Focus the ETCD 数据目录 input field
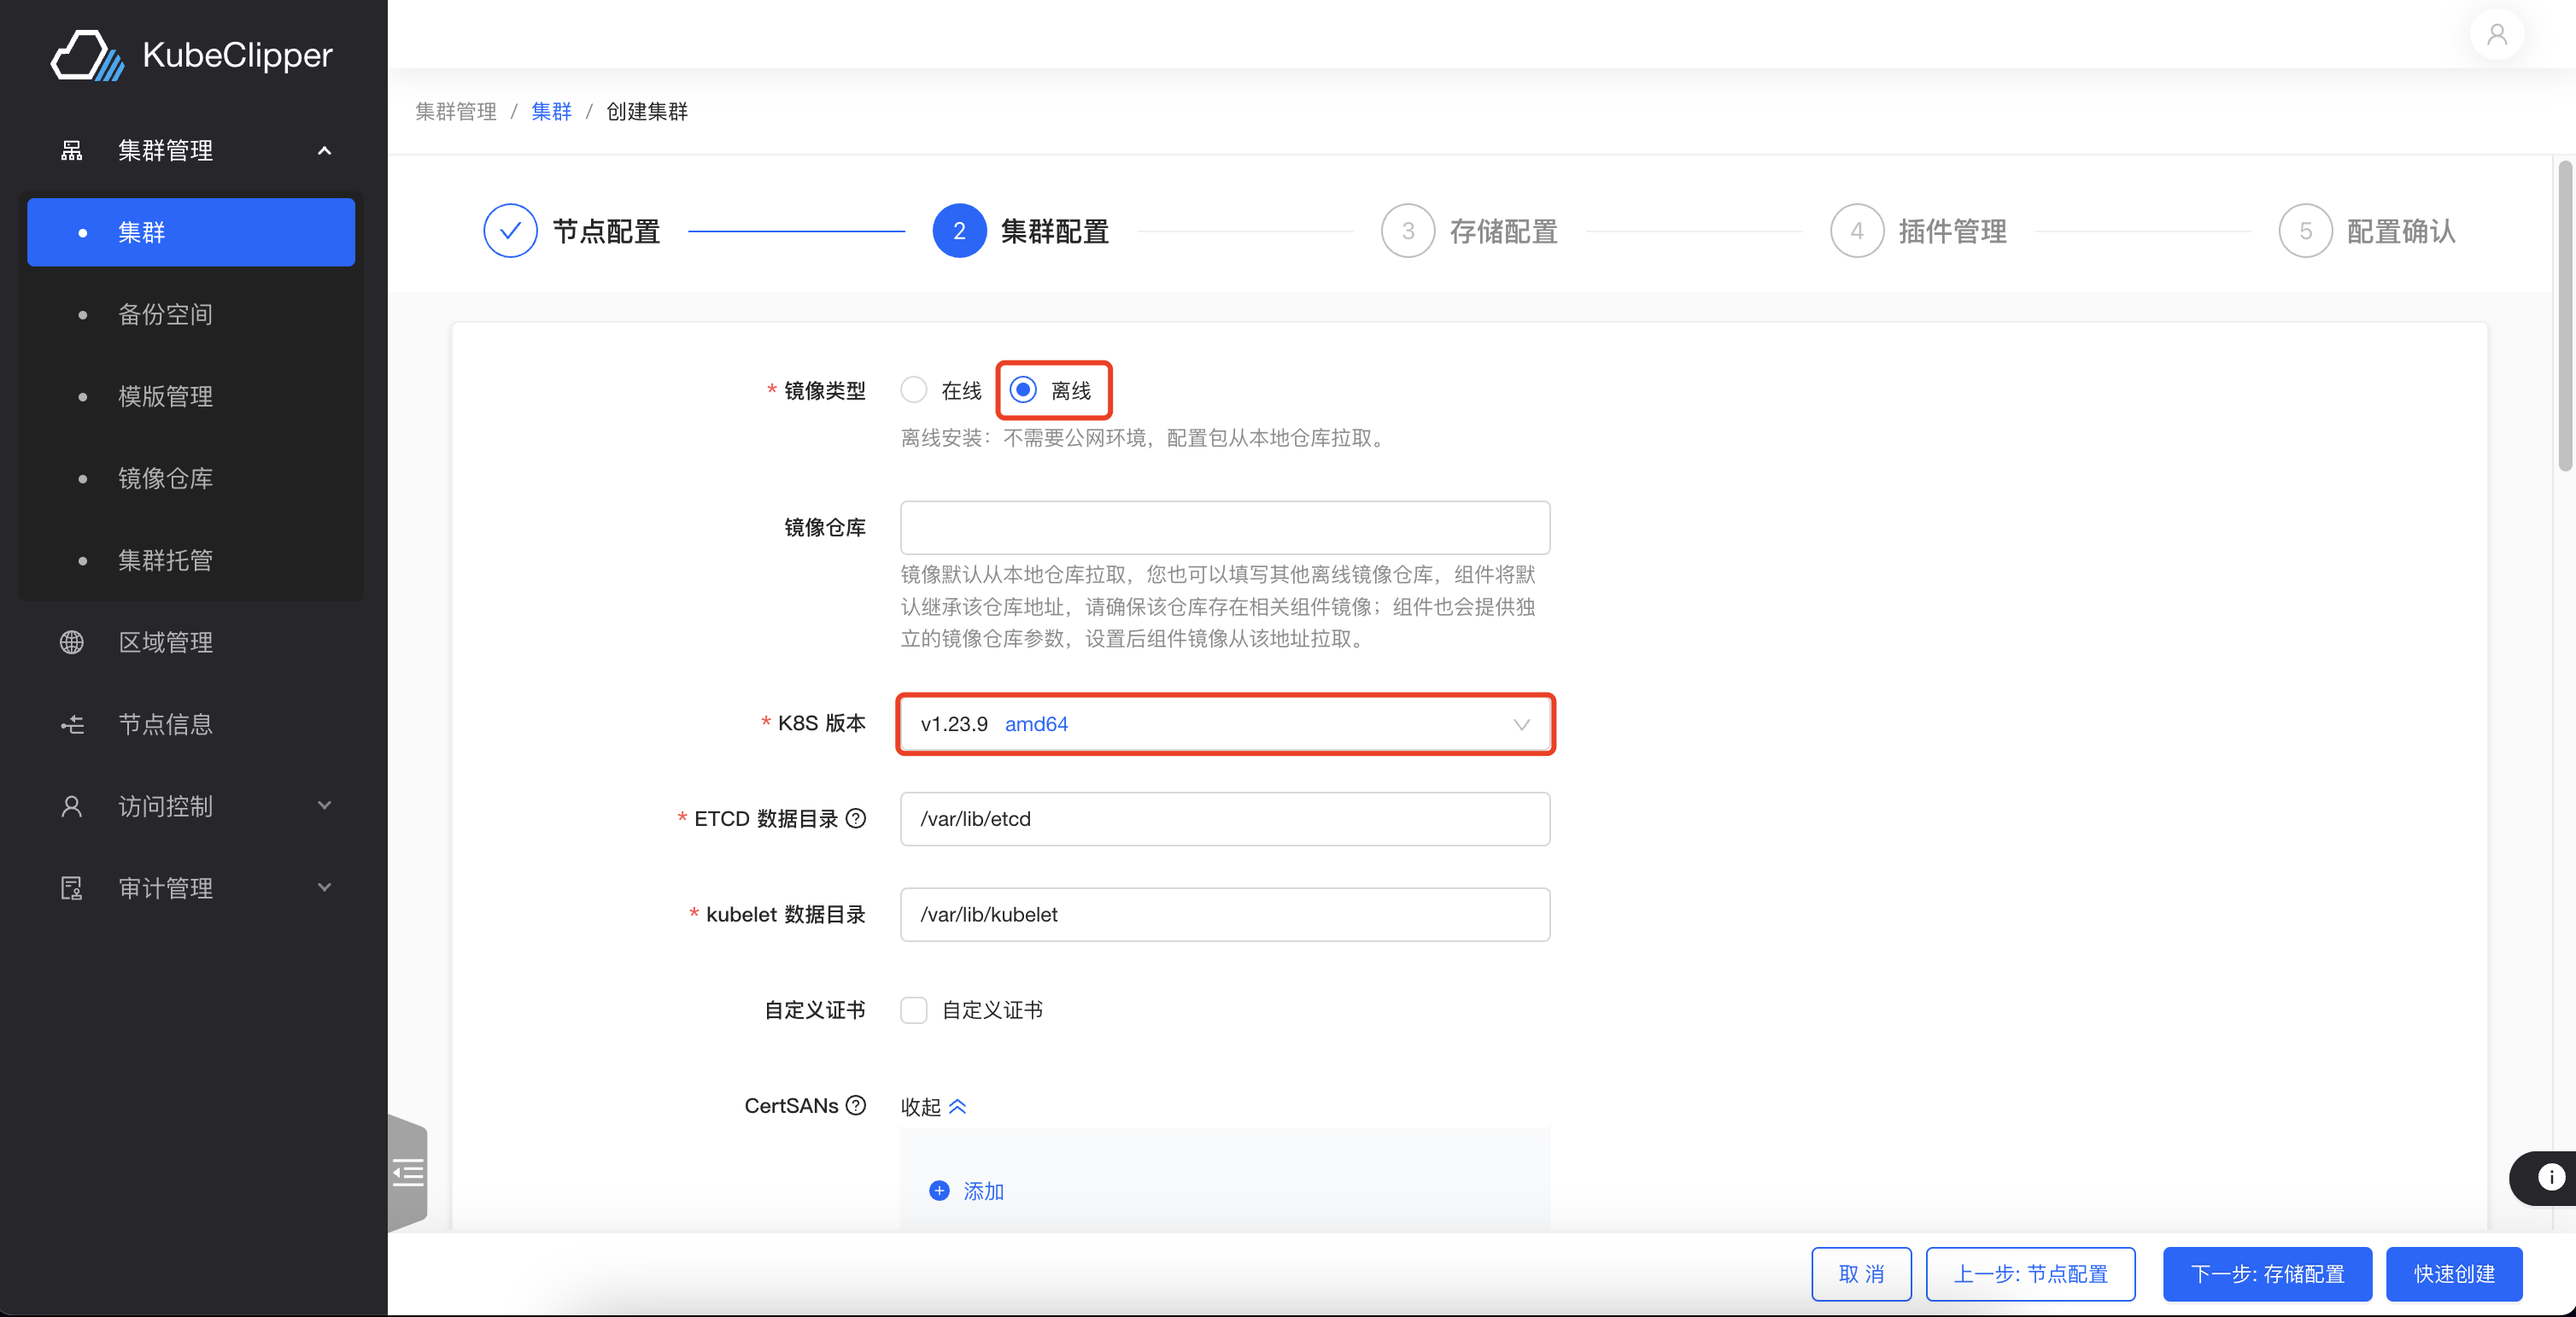Screen dimensions: 2576x1317 (1225, 819)
